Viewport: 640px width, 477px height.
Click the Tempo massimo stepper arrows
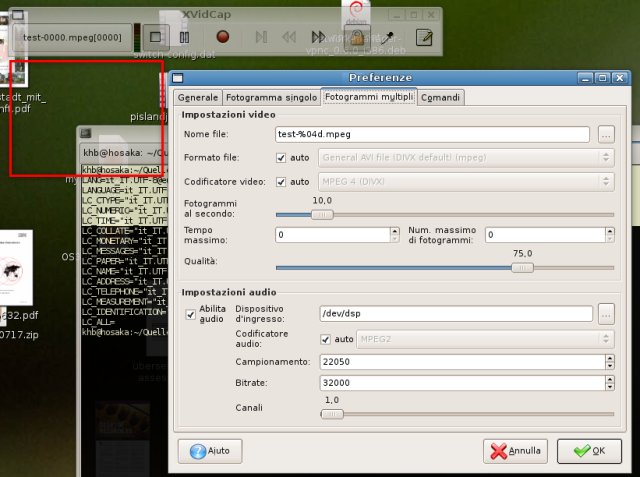[x=395, y=235]
